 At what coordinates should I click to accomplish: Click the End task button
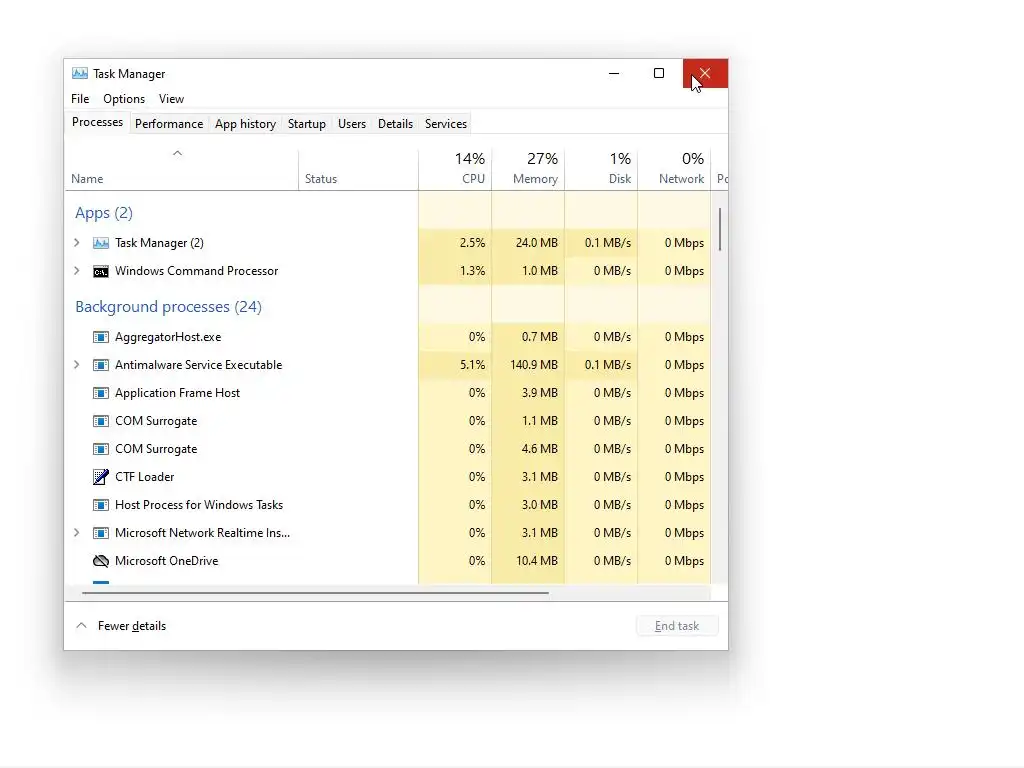[x=677, y=626]
